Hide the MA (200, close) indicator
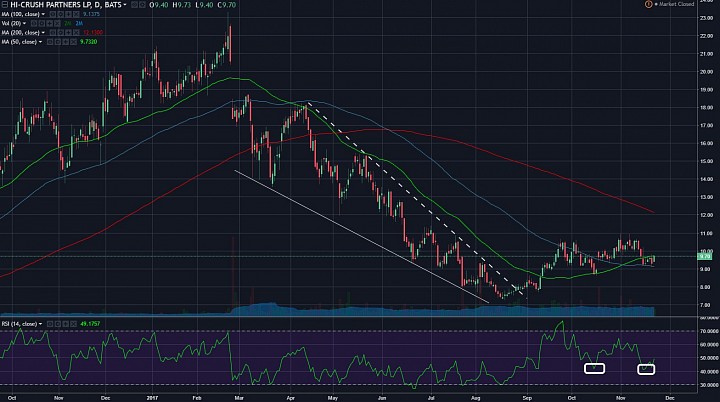 53,33
